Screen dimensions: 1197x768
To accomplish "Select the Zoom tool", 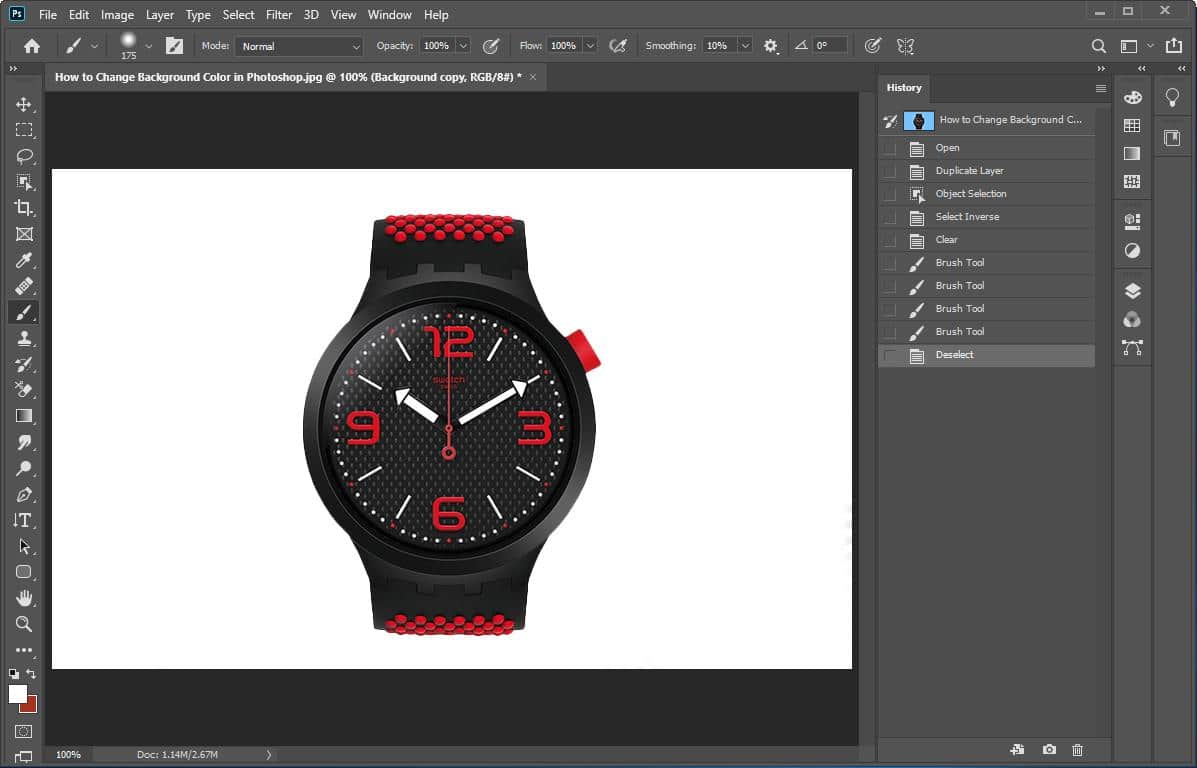I will pyautogui.click(x=24, y=624).
